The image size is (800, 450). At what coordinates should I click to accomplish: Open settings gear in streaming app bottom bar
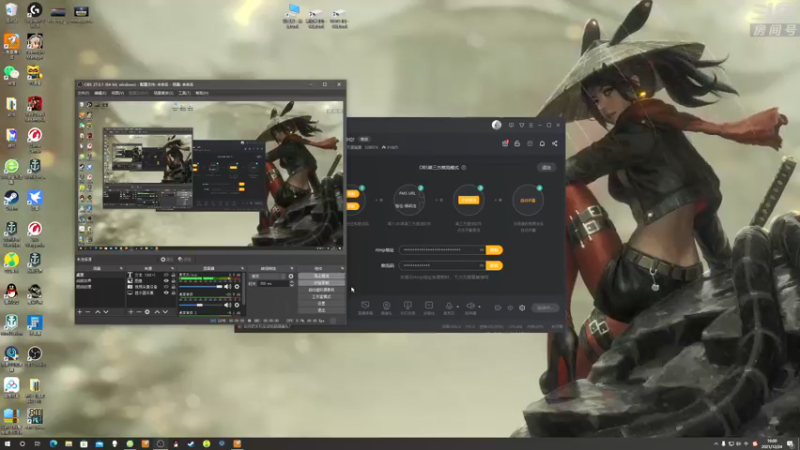point(522,308)
